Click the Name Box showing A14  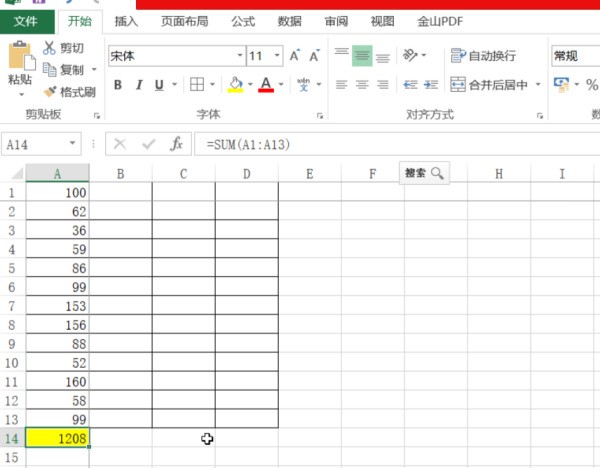point(34,144)
